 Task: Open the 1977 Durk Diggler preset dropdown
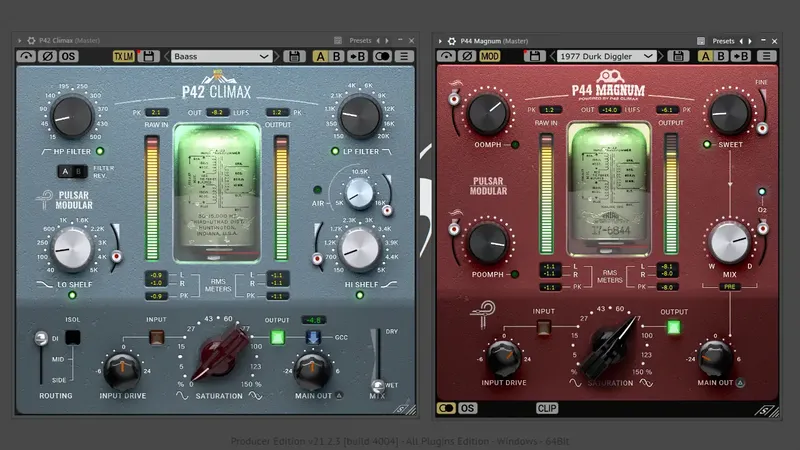606,56
